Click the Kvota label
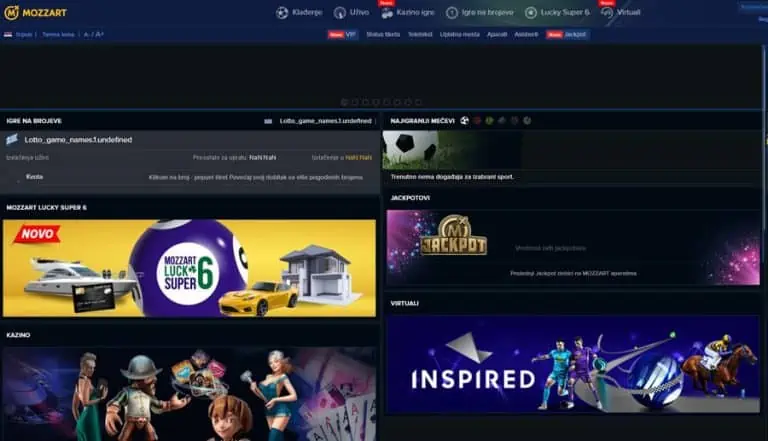The image size is (768, 441). point(34,176)
